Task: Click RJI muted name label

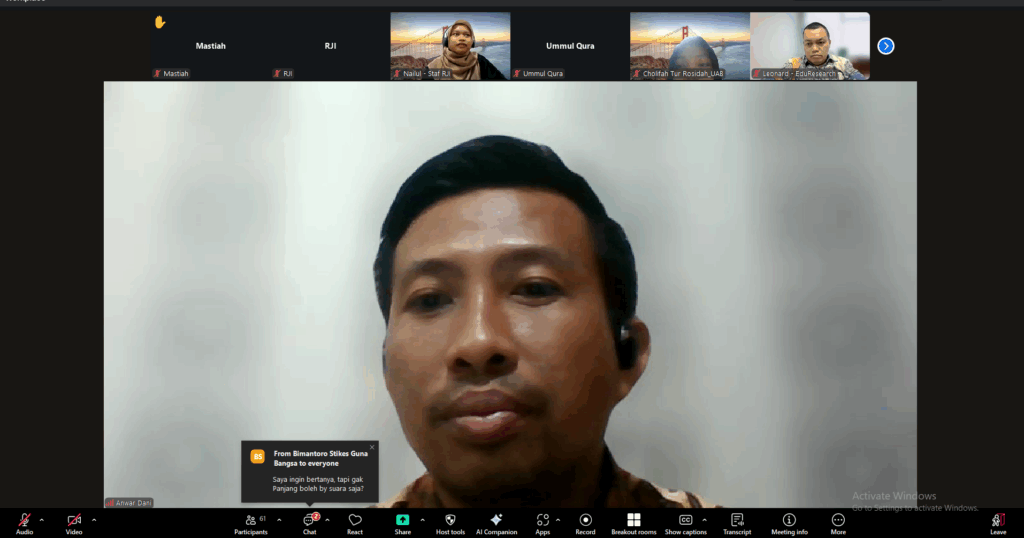Action: click(283, 74)
